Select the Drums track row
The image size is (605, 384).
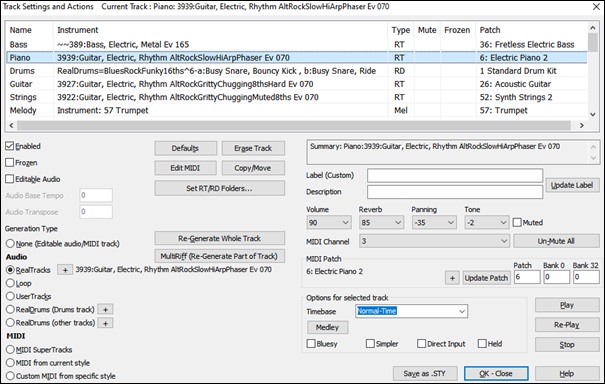tap(297, 71)
